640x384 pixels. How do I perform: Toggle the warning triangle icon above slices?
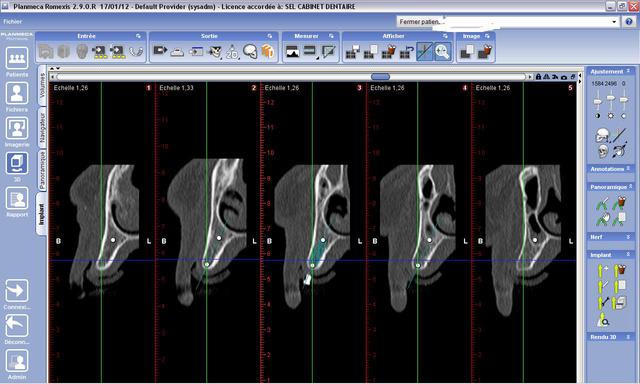[x=547, y=77]
